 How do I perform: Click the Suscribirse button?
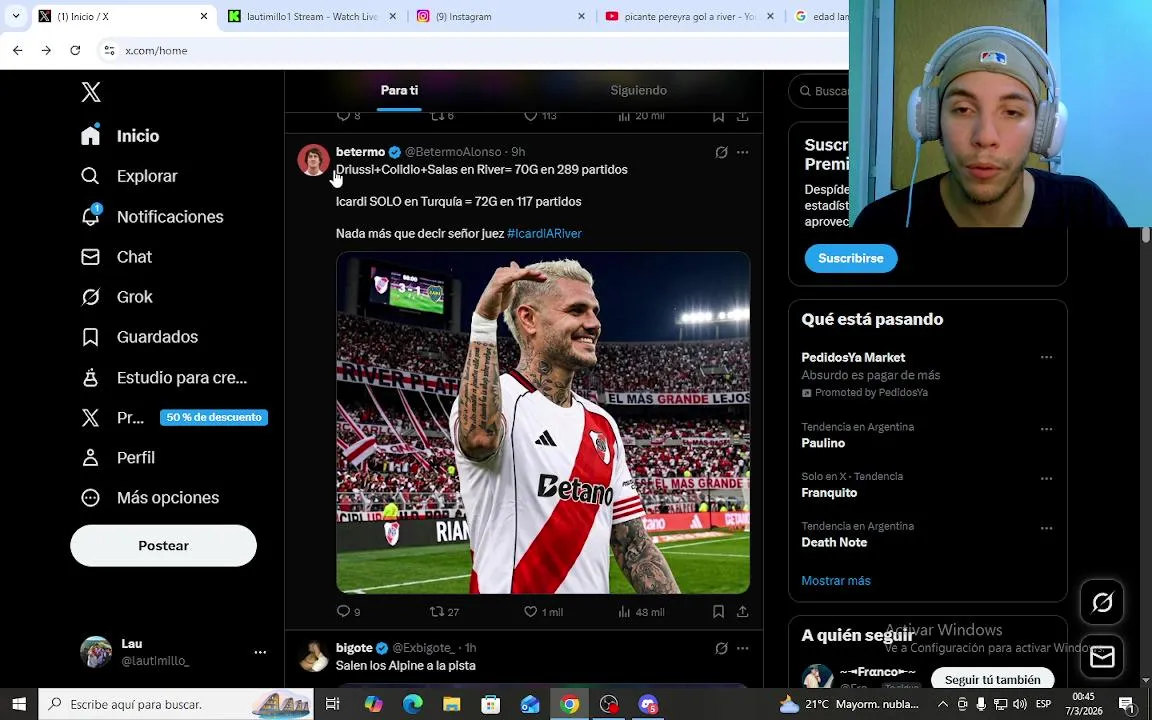coord(851,259)
